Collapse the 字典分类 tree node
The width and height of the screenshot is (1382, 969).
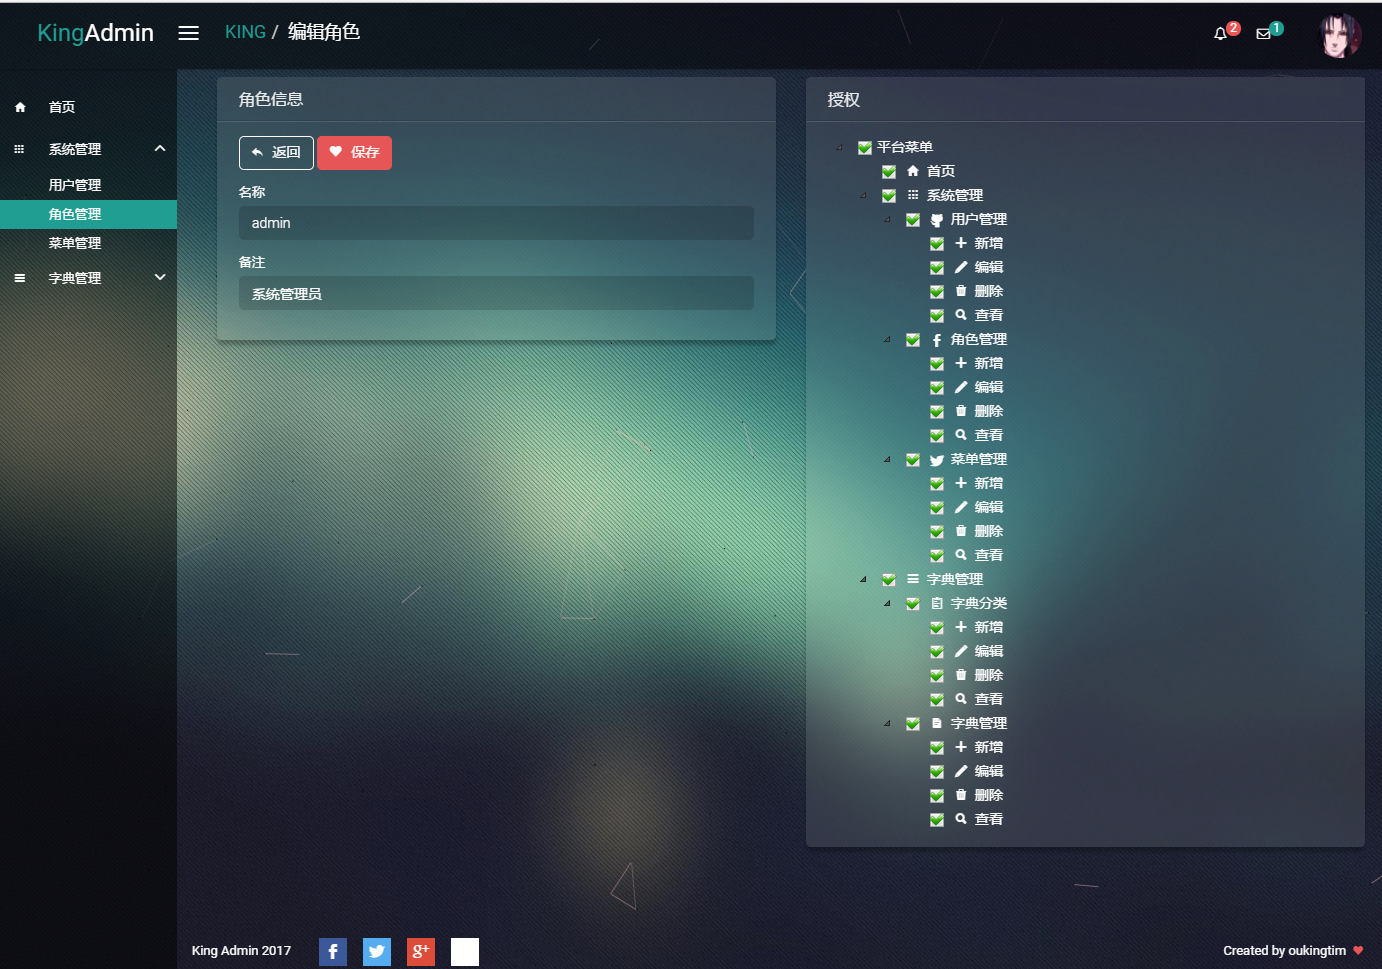(887, 604)
